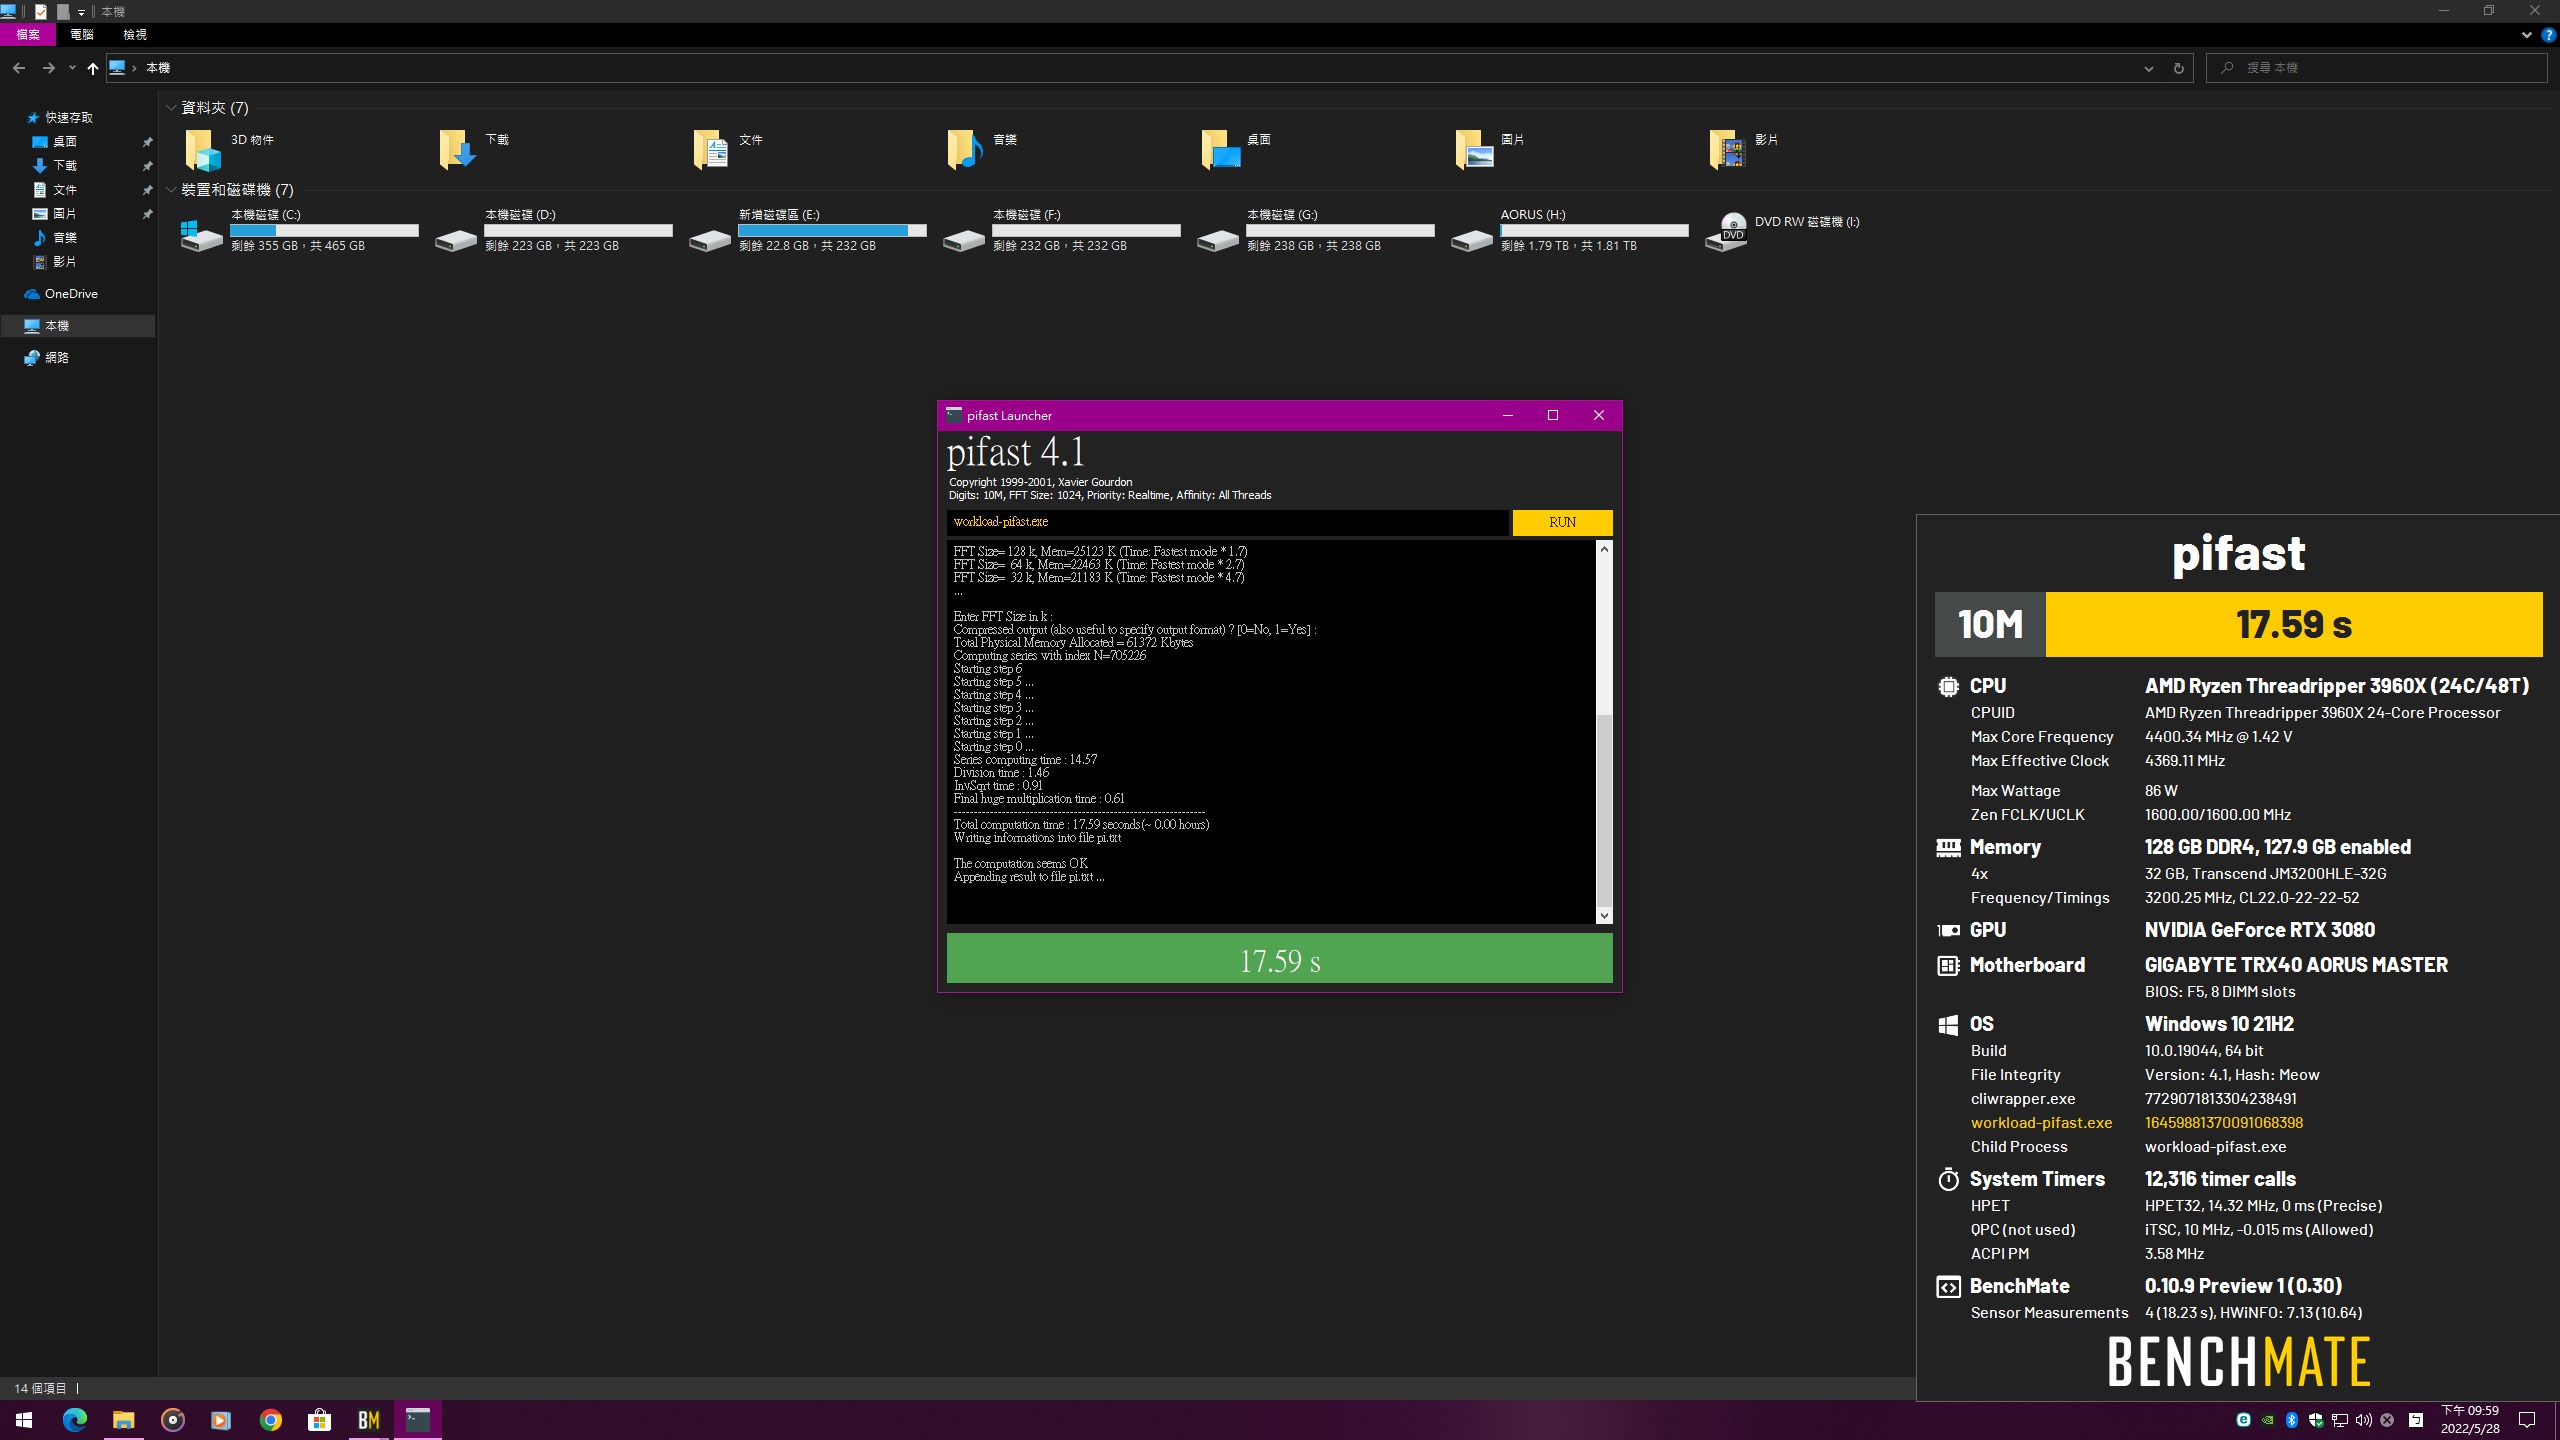Select the AORUS (H:) drive

pos(1569,230)
